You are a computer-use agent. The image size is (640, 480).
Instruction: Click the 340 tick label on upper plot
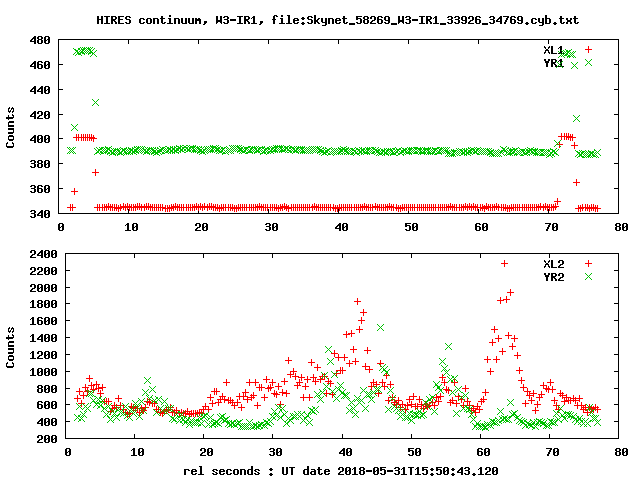[40, 213]
